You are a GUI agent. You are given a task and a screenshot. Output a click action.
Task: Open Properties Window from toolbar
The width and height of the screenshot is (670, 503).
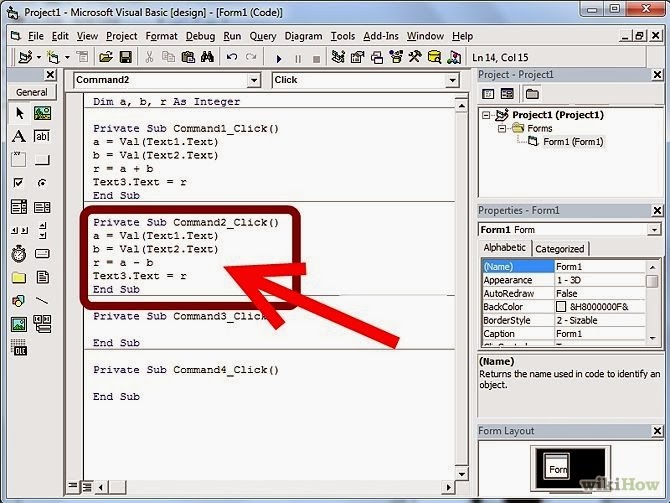click(x=357, y=57)
